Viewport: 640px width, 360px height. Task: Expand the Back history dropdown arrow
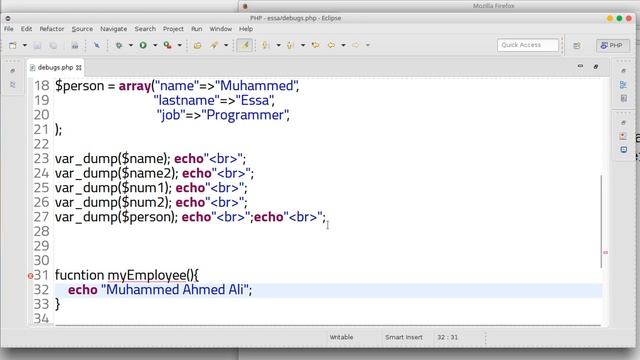pyautogui.click(x=343, y=45)
